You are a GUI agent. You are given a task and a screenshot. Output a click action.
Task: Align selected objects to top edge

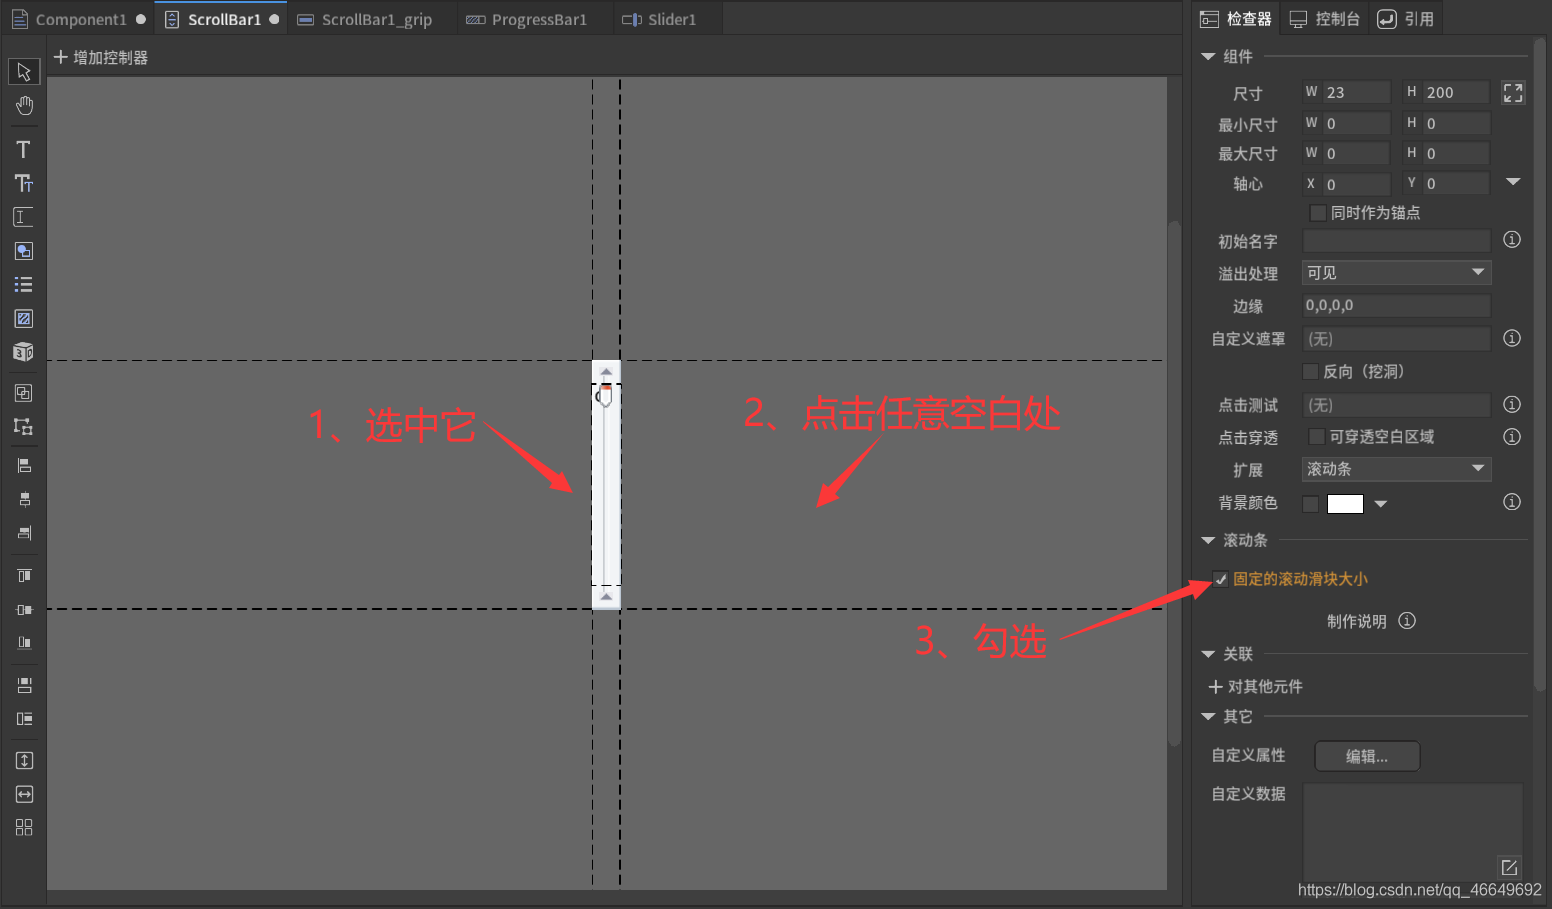24,575
